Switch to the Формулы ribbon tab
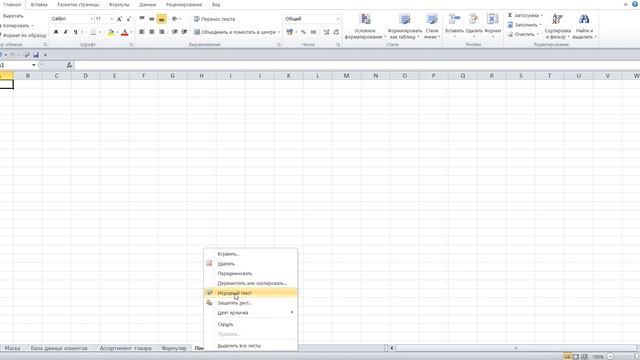This screenshot has width=640, height=360. (x=119, y=4)
